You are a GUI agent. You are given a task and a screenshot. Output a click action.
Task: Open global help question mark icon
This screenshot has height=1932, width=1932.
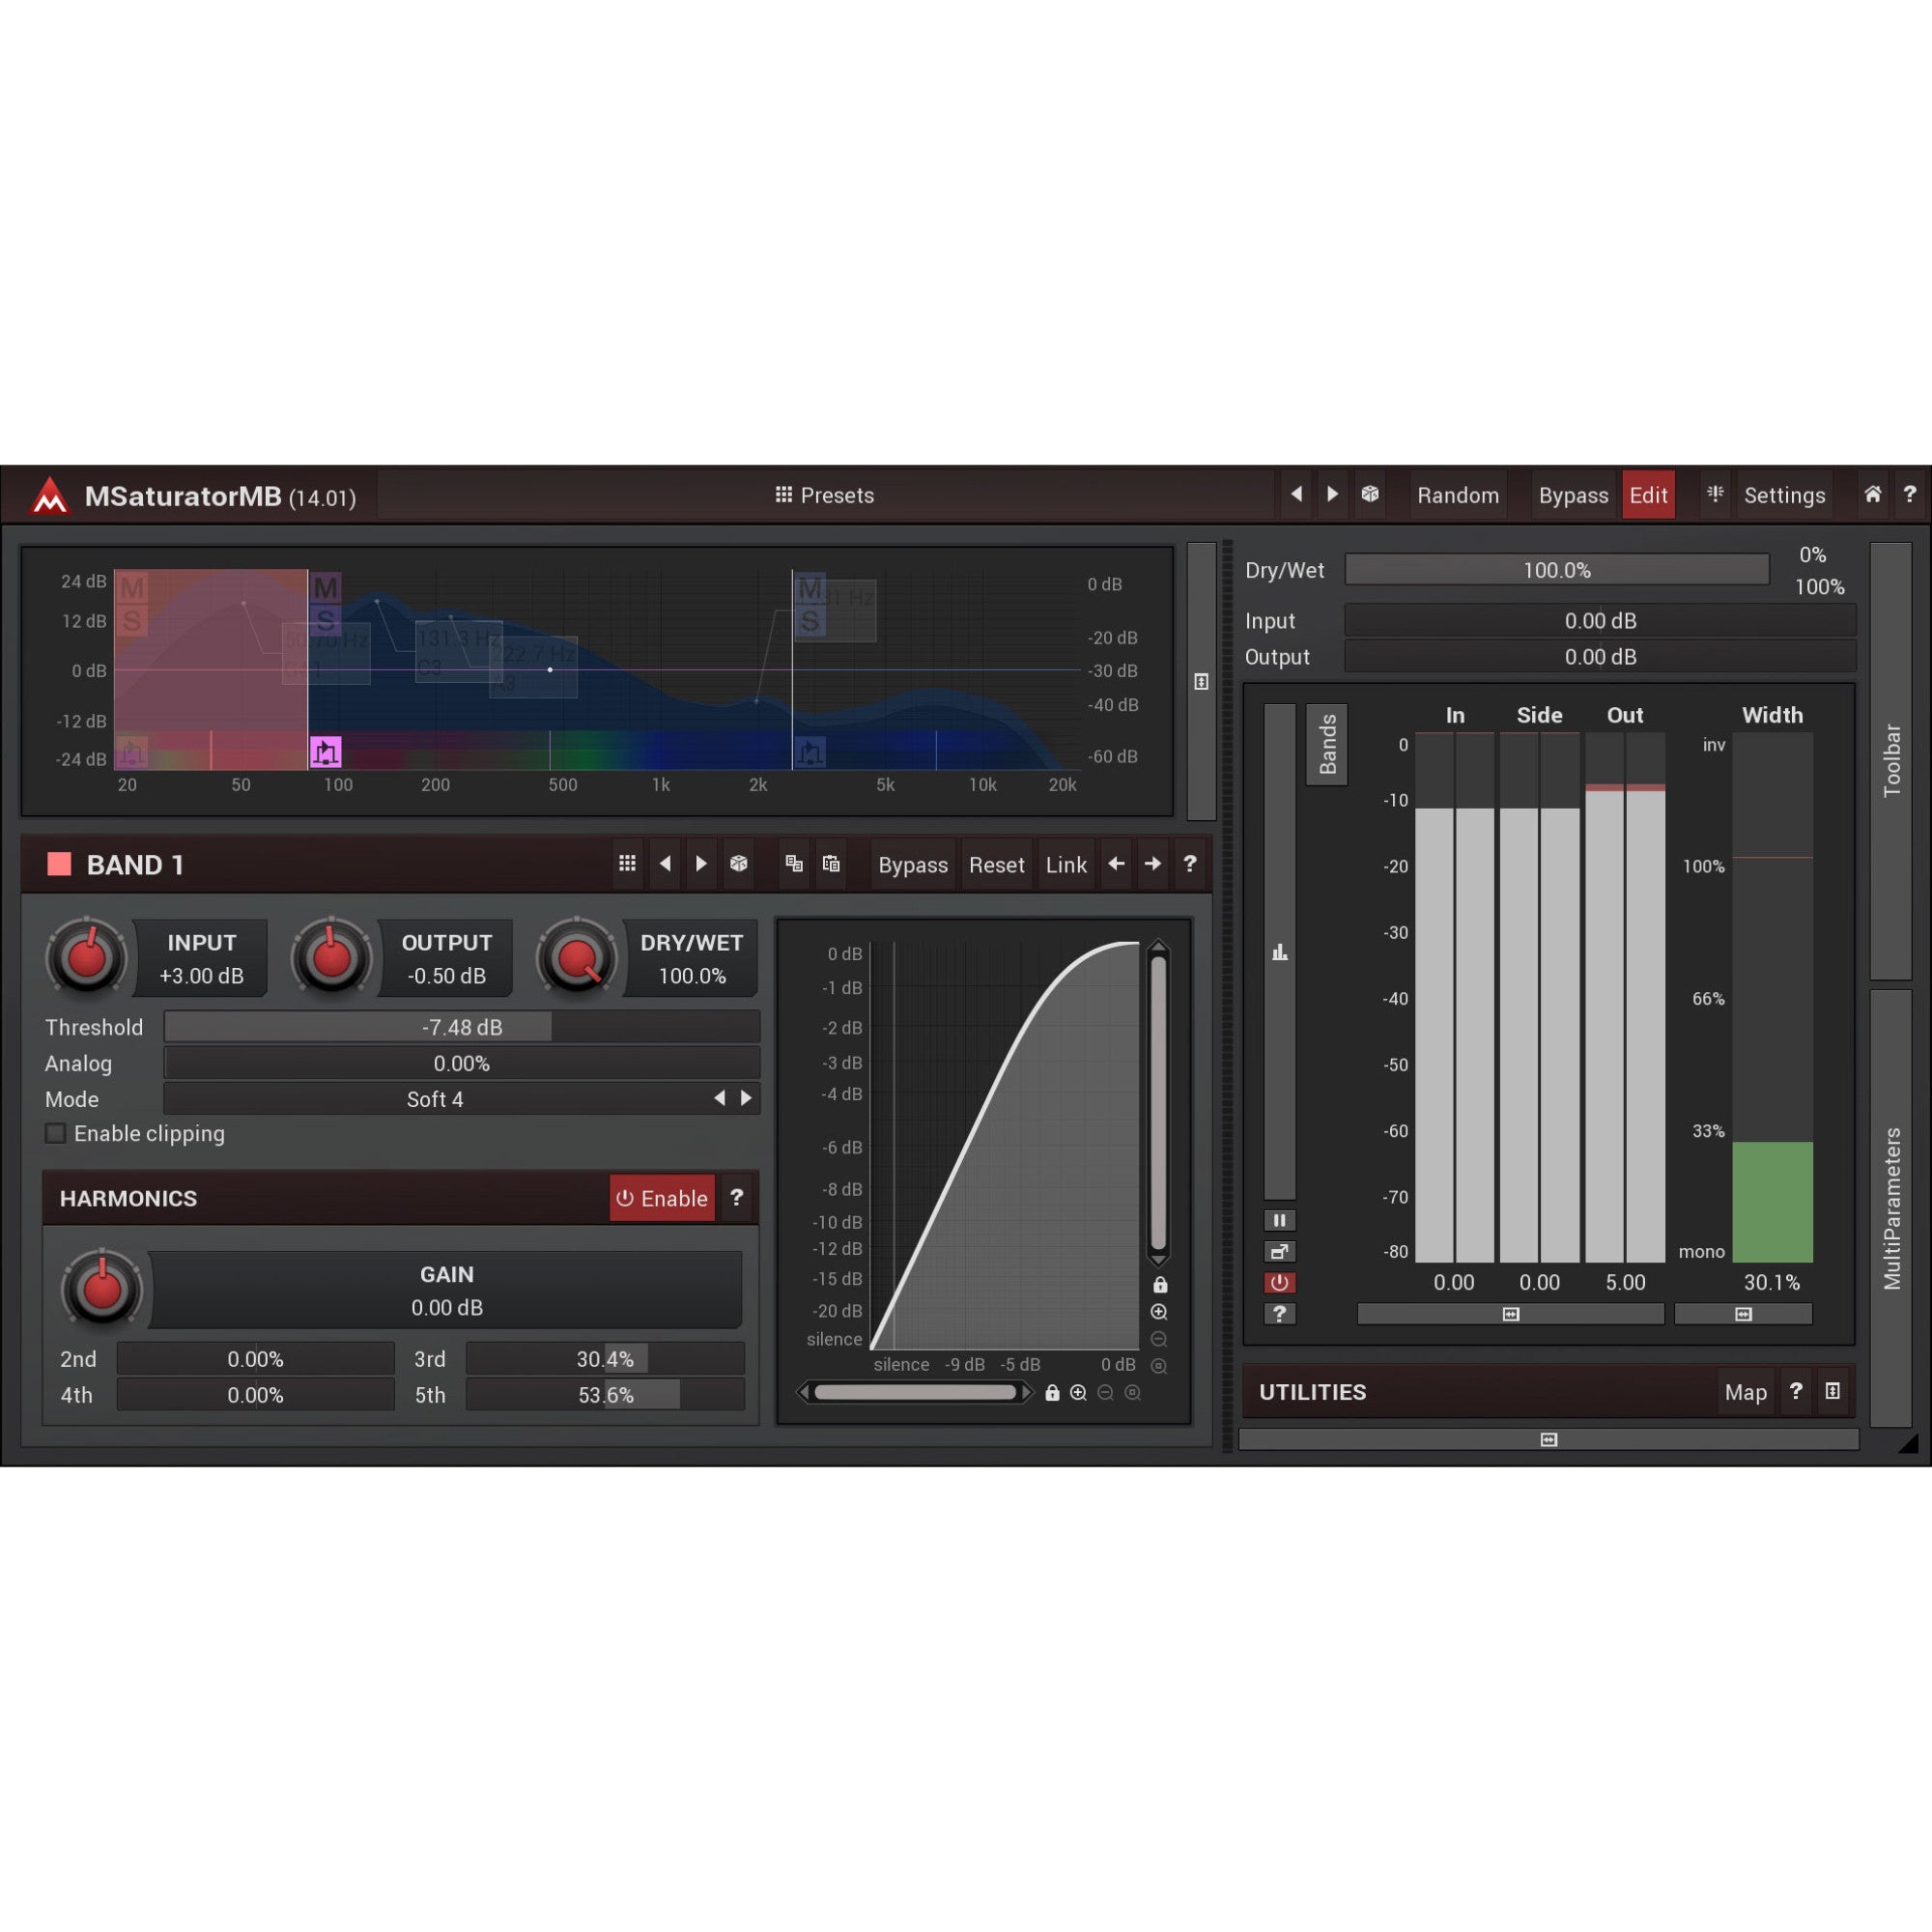point(1909,494)
